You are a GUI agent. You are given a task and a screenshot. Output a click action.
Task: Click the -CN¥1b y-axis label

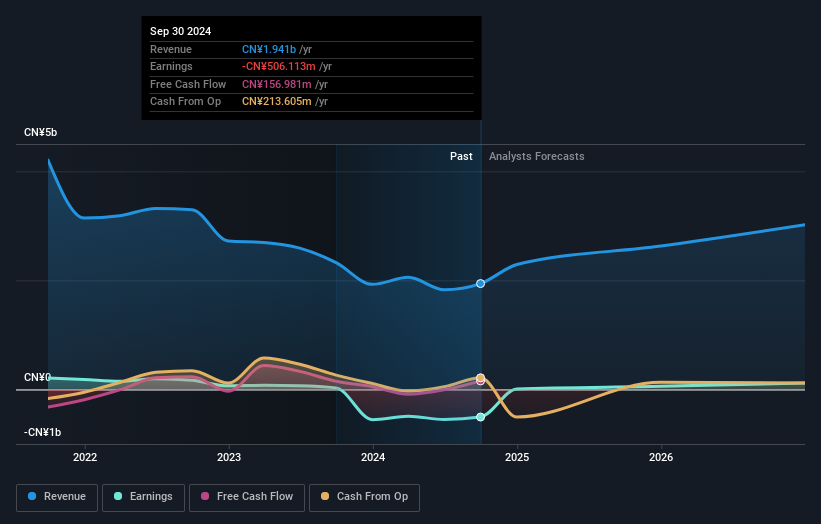[42, 432]
